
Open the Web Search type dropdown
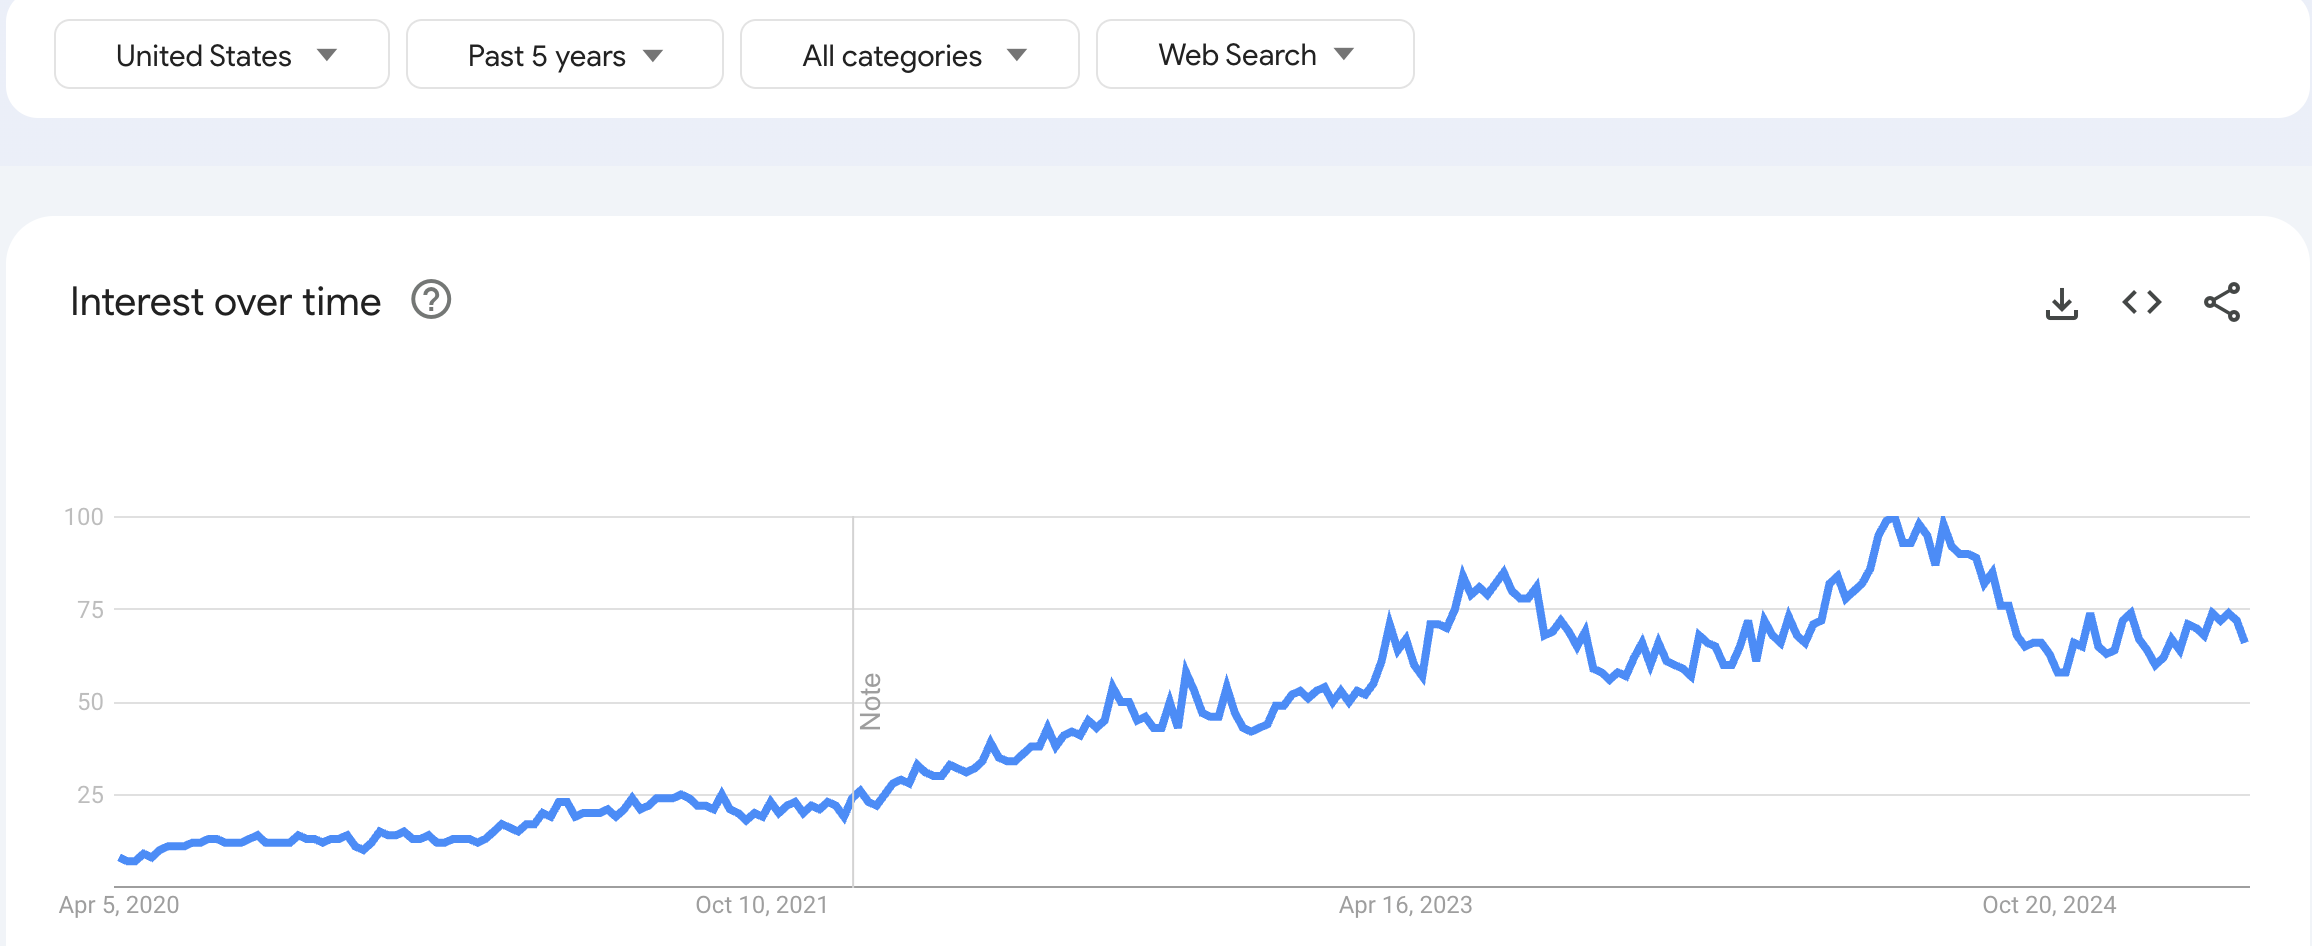tap(1254, 55)
